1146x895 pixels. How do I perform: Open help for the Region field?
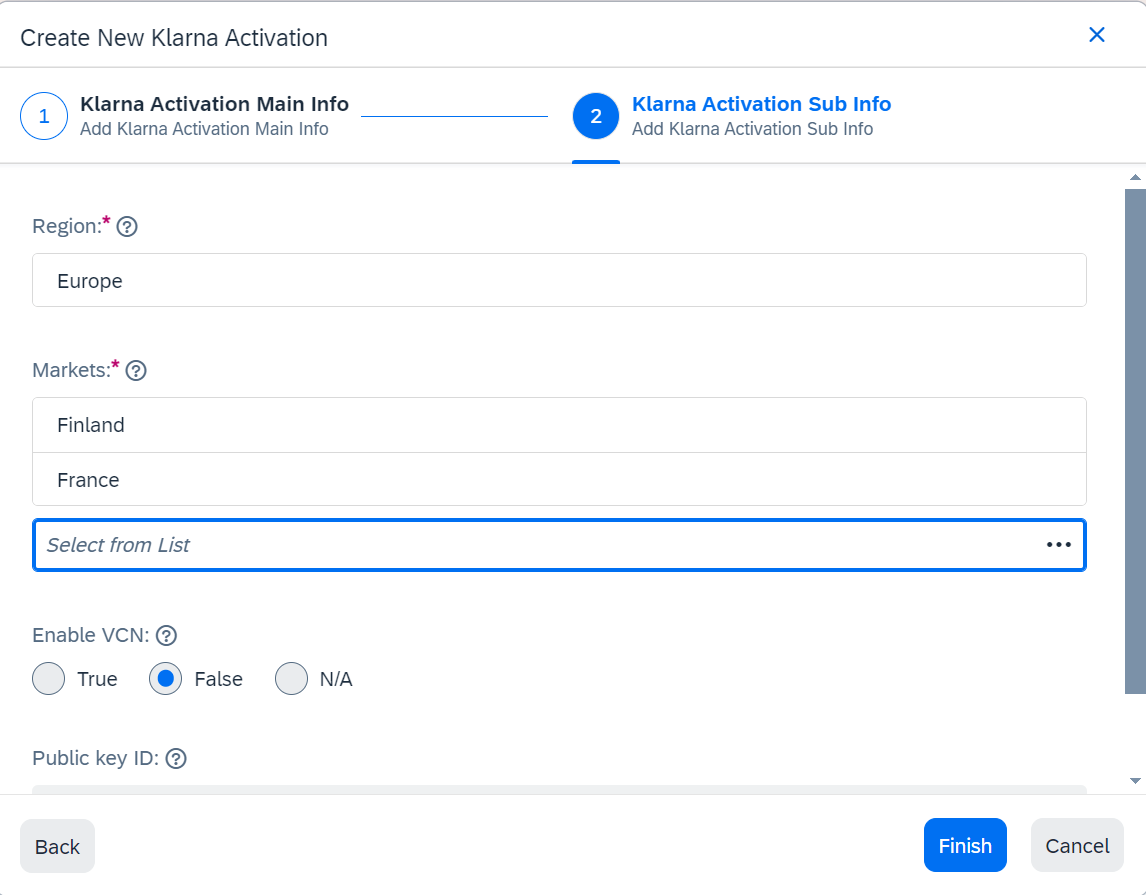(127, 226)
